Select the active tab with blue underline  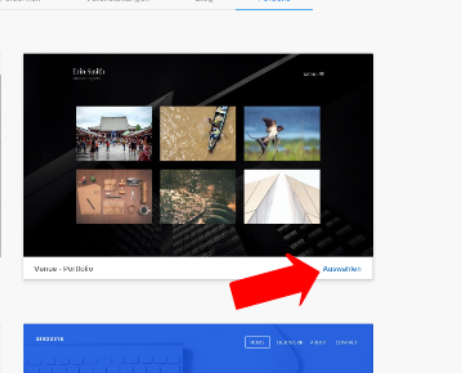pos(274,3)
